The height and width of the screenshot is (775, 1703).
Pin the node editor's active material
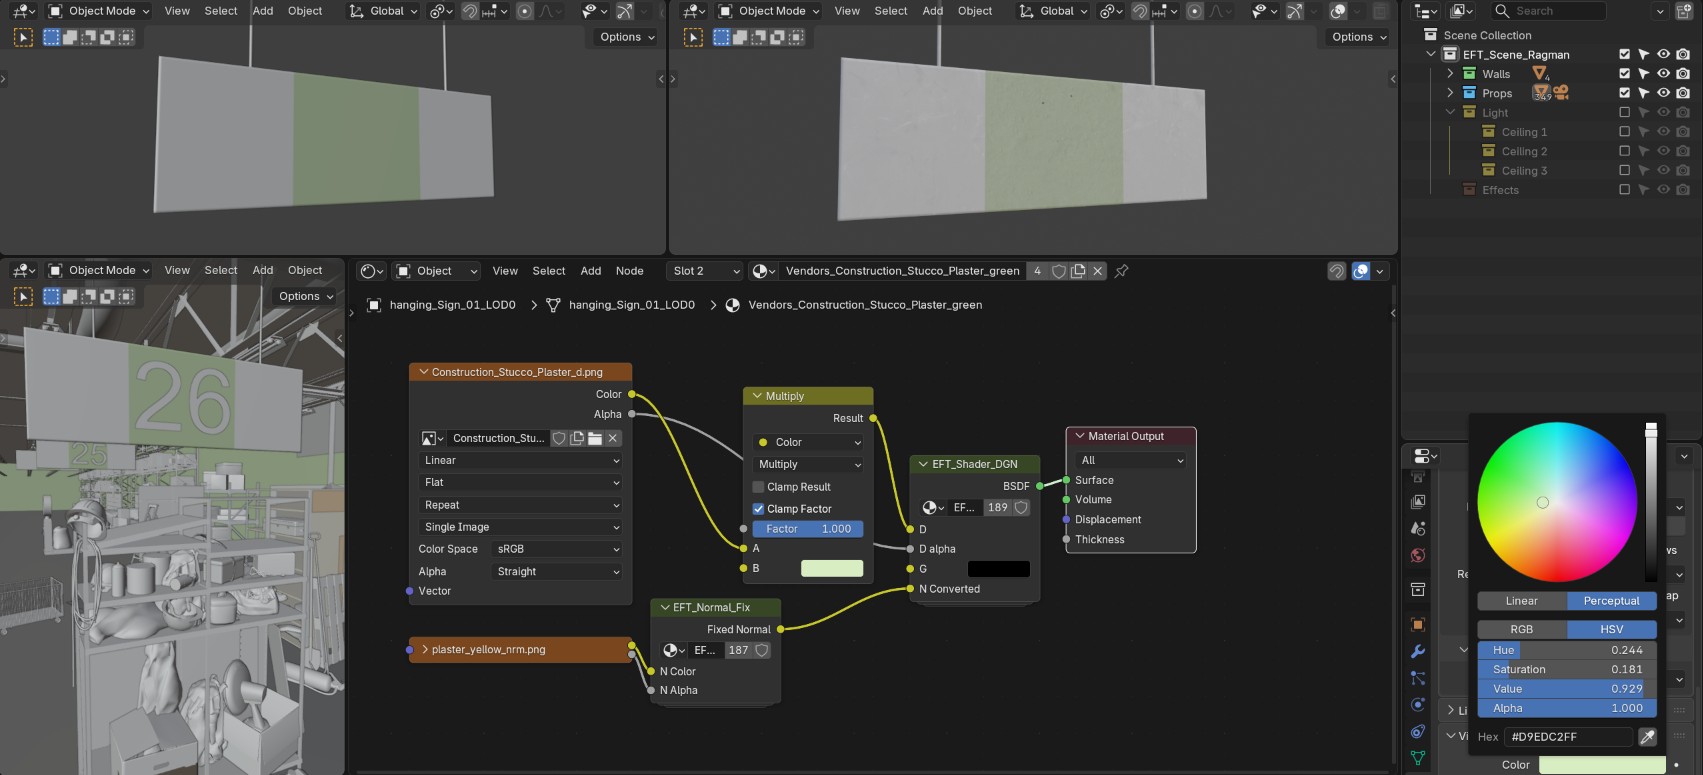pyautogui.click(x=1121, y=271)
